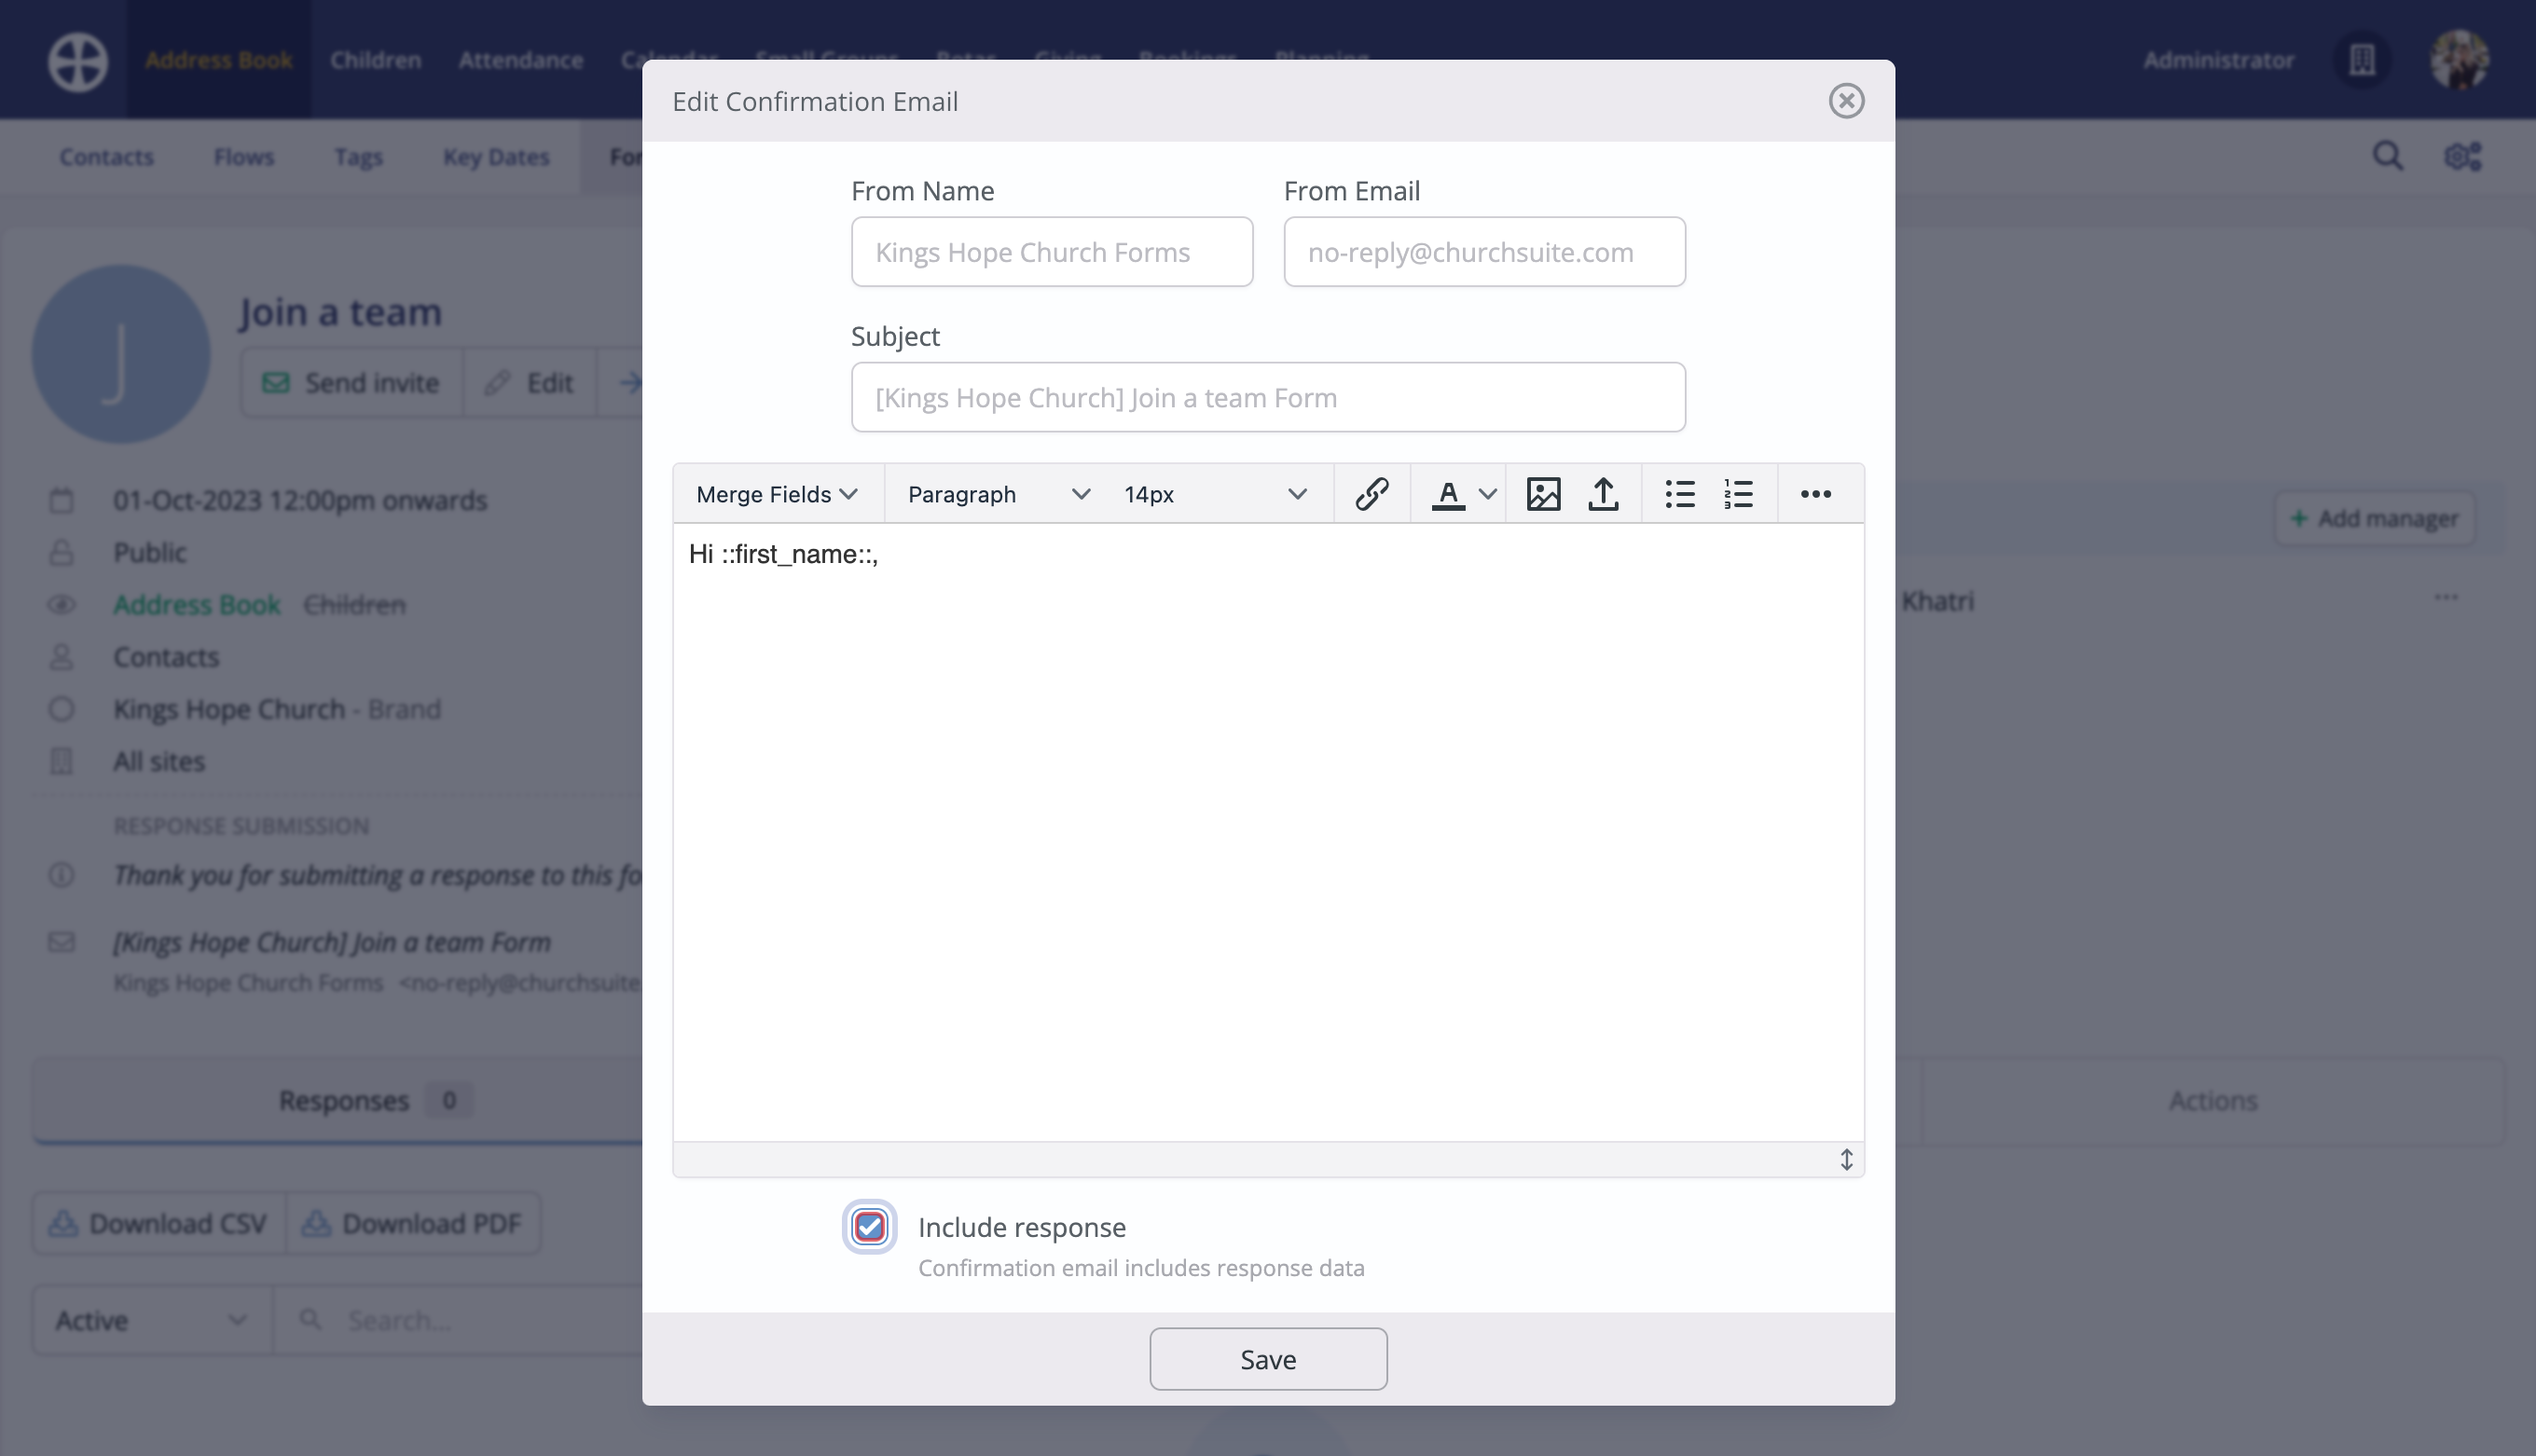
Task: Click the Join a team form avatar
Action: pos(121,354)
